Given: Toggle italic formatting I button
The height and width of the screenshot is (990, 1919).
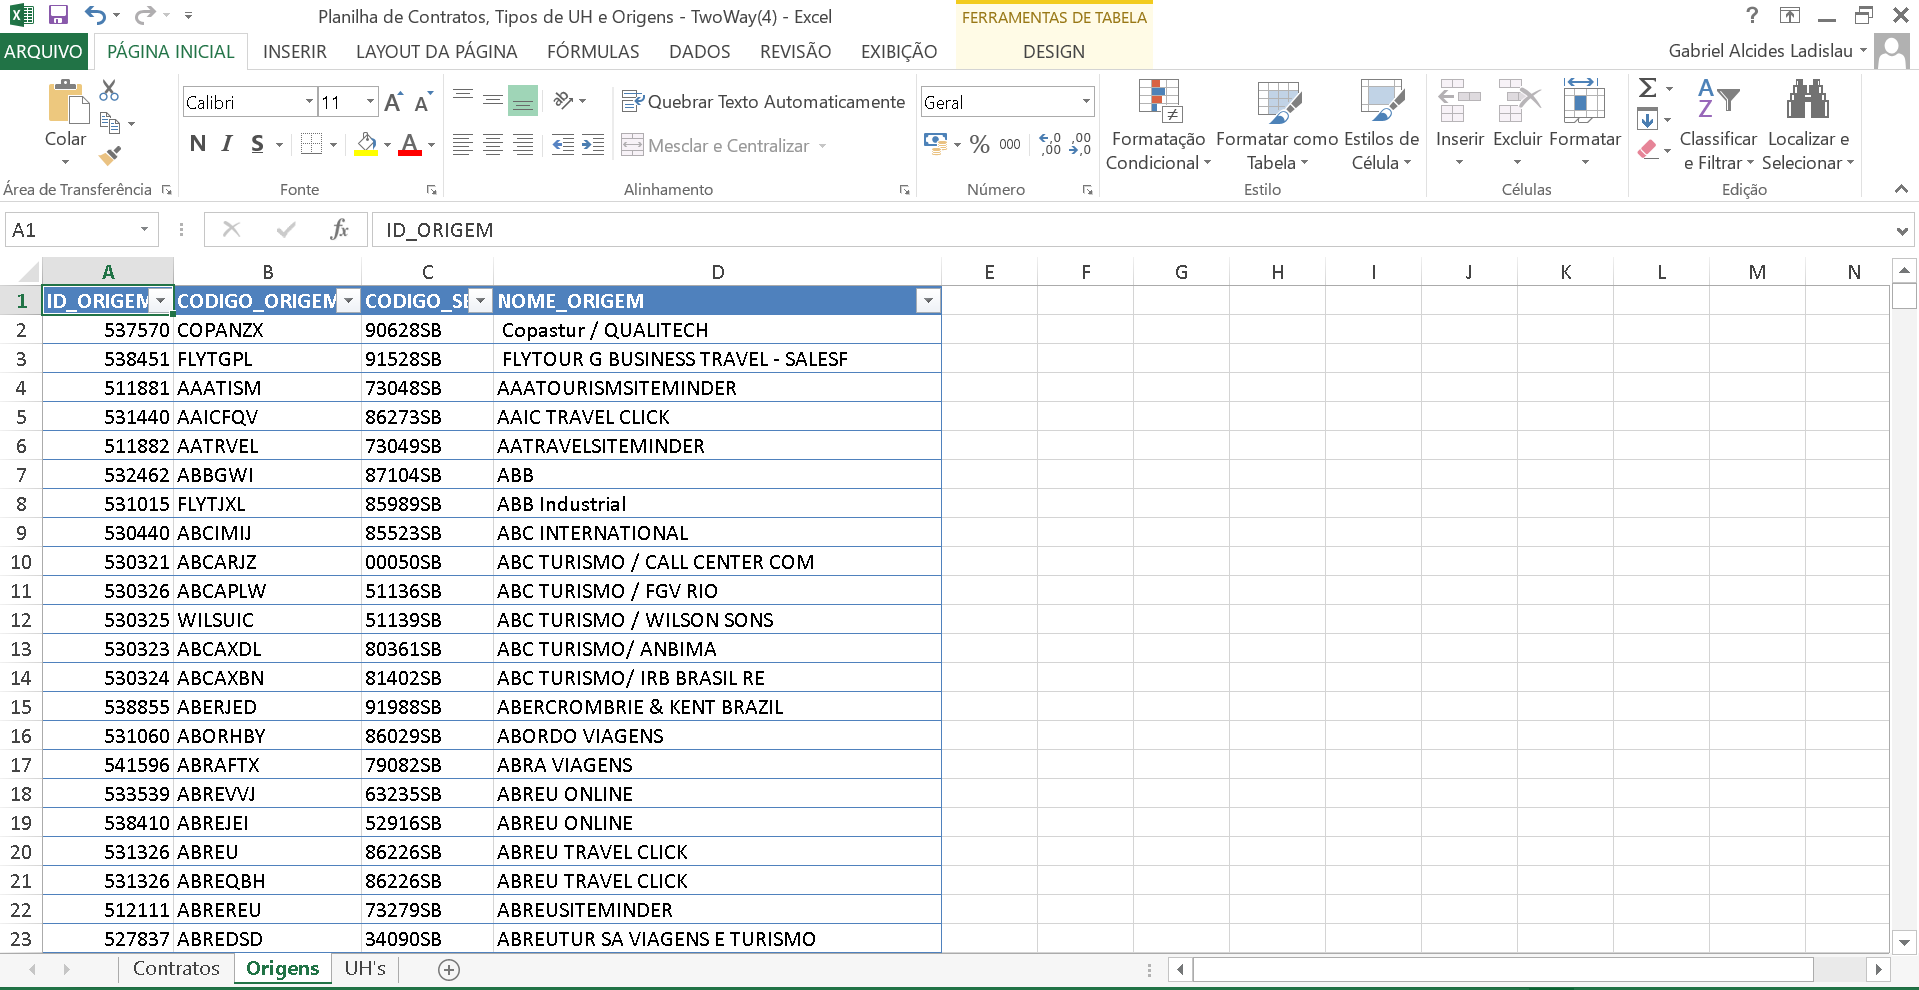Looking at the screenshot, I should [227, 144].
